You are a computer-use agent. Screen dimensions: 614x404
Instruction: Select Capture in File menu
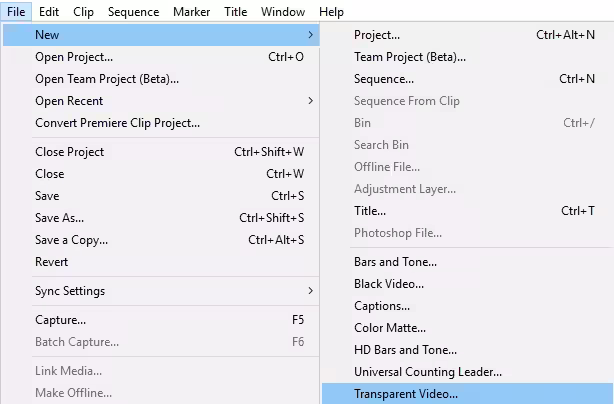[61, 320]
